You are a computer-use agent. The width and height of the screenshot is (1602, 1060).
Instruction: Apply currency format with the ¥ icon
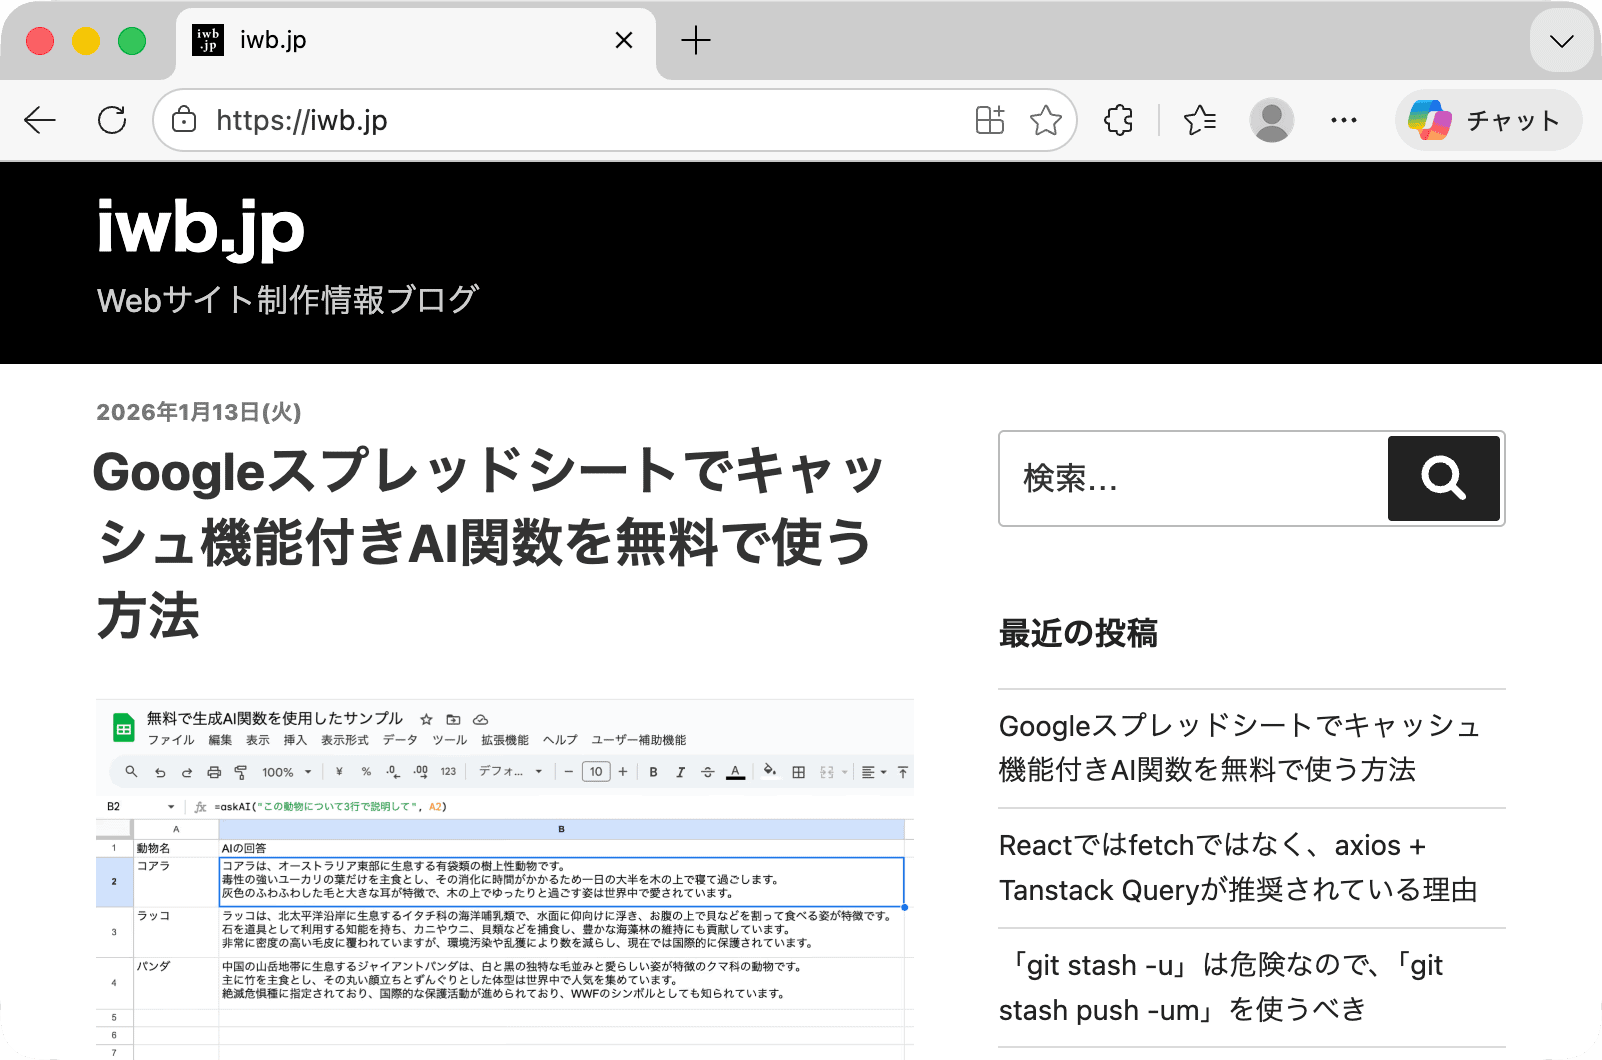[339, 772]
